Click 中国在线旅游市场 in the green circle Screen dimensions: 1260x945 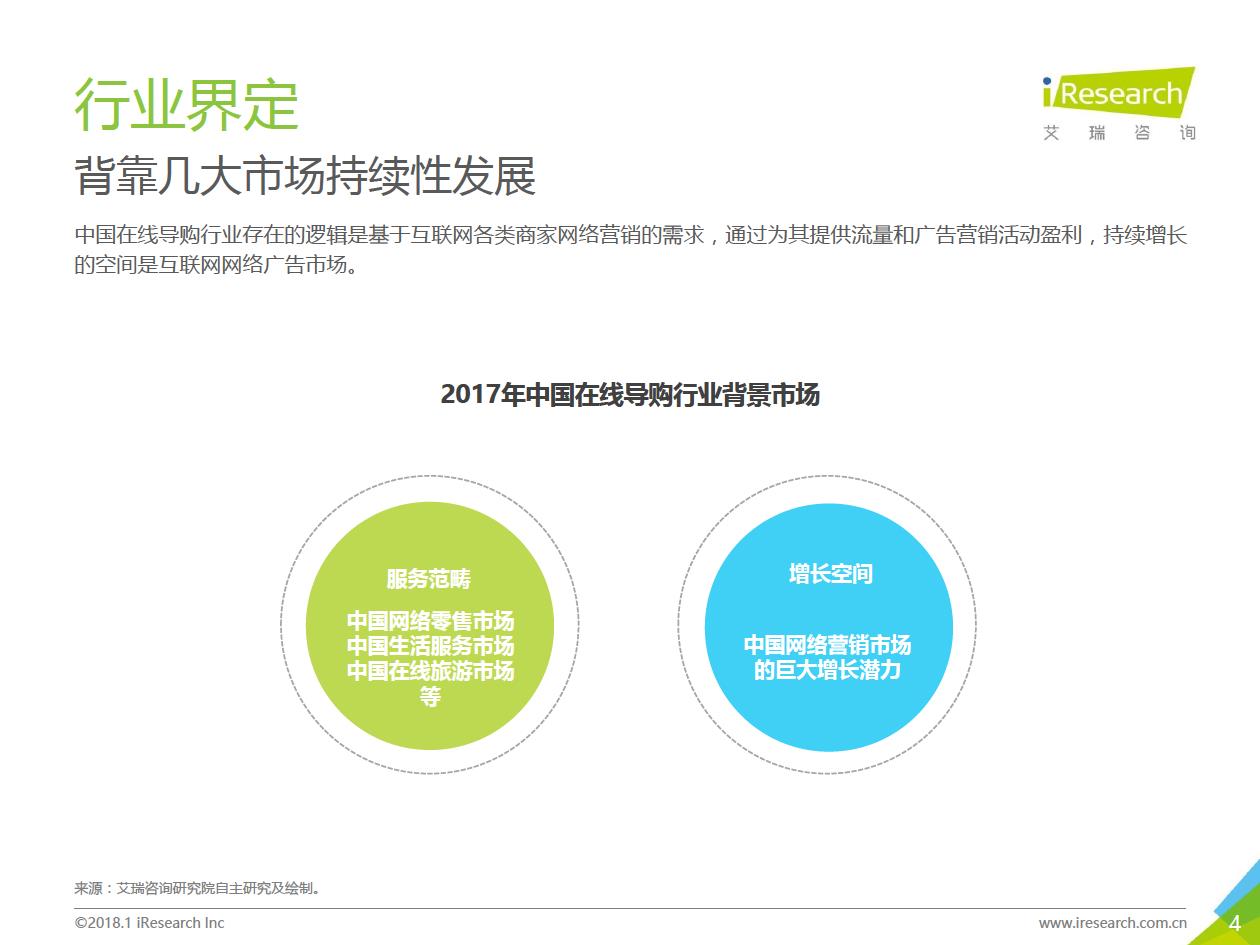(430, 671)
